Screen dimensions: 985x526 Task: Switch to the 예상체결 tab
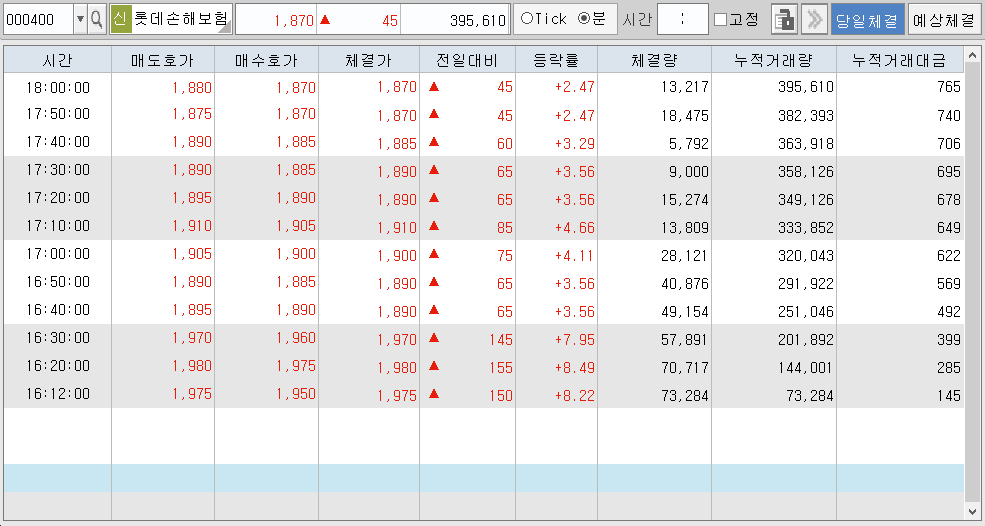coord(945,19)
